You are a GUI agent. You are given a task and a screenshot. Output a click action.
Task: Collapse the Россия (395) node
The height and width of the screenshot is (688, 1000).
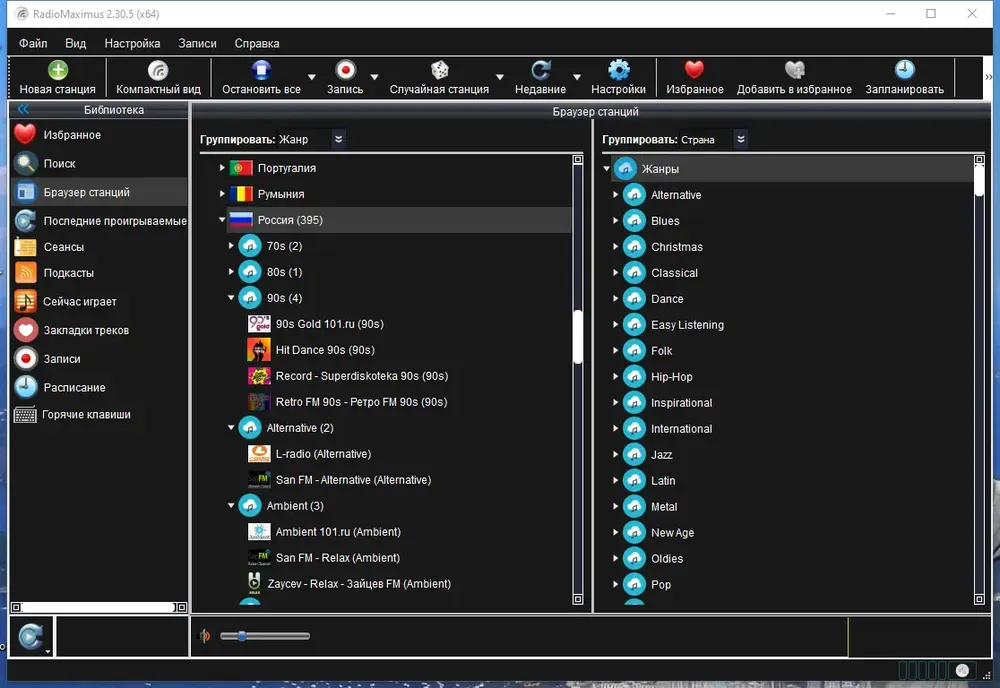click(222, 219)
